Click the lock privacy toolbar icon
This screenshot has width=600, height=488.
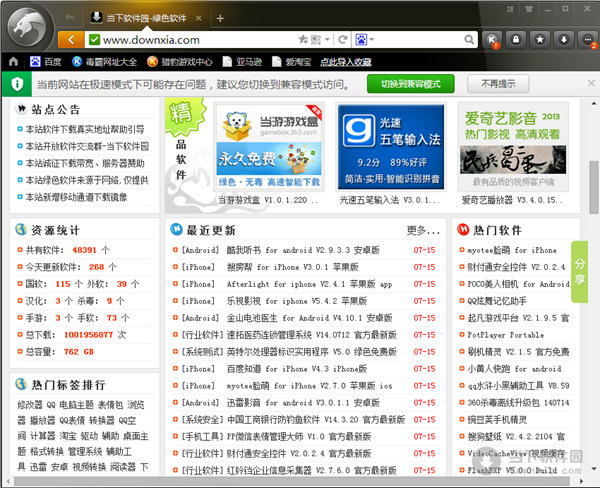point(516,39)
